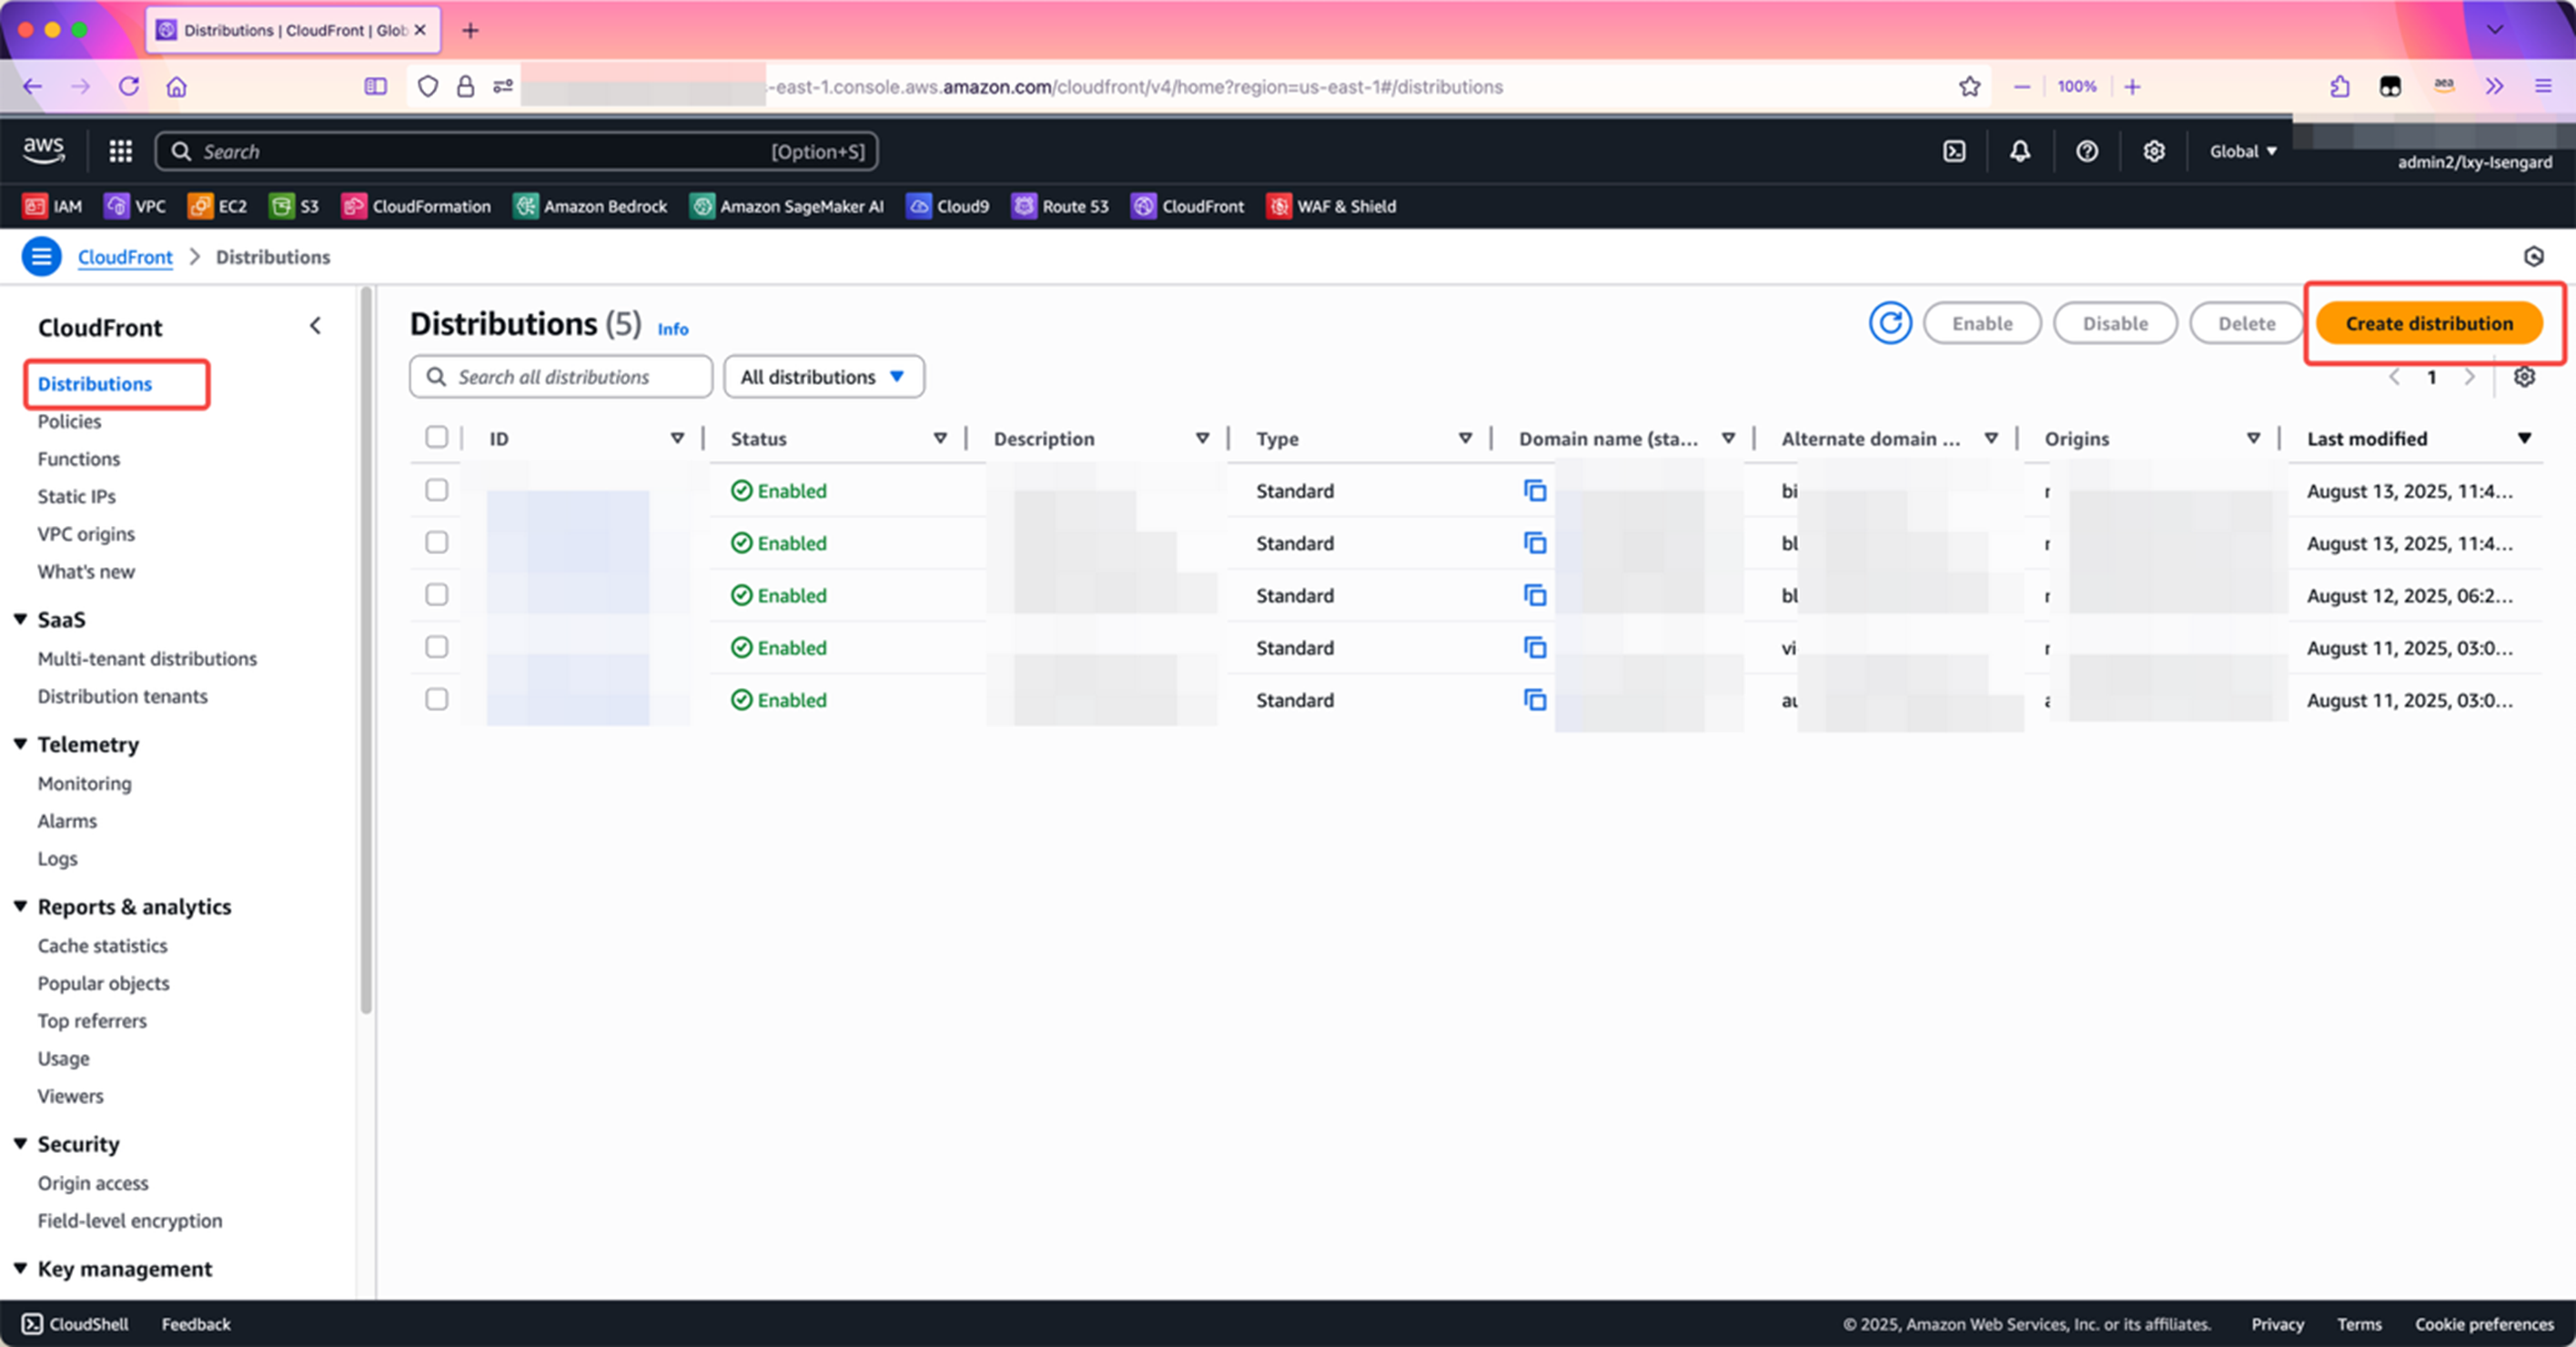
Task: Open the Global region dropdown
Action: pos(2242,151)
